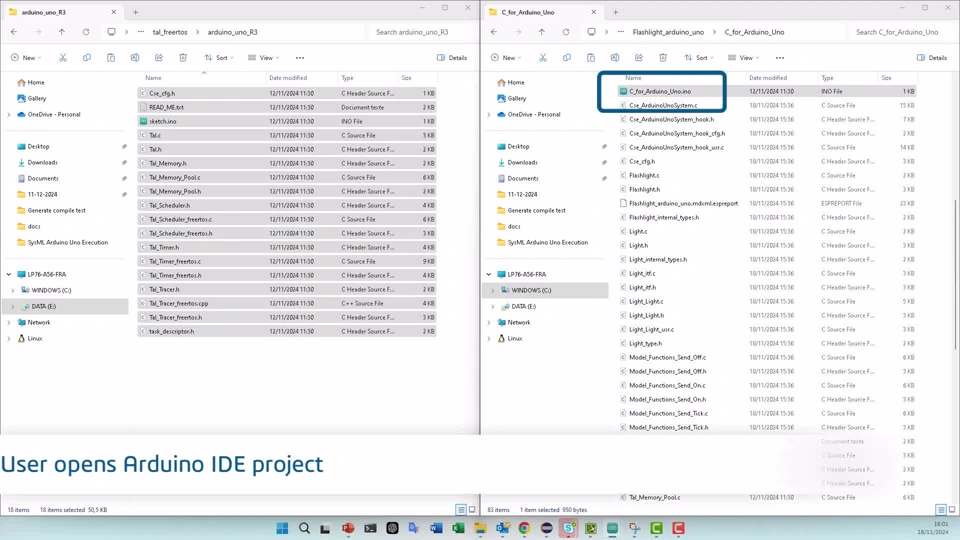Open File Explorer icon on taskbar
Image resolution: width=960 pixels, height=540 pixels.
pos(480,528)
